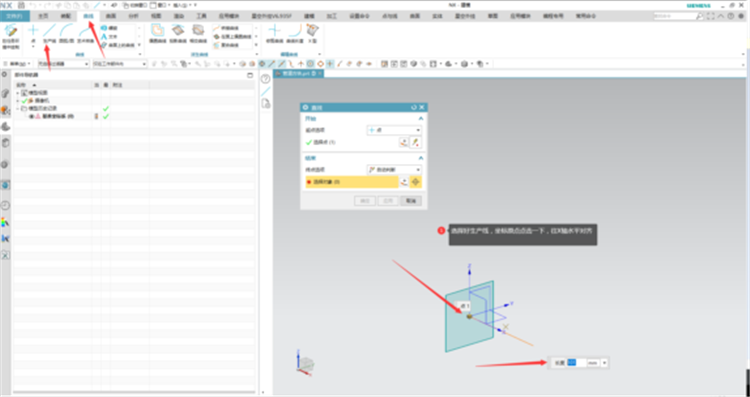The width and height of the screenshot is (750, 397).
Task: Toggle the checkmark next to Camera node
Action: tap(24, 101)
